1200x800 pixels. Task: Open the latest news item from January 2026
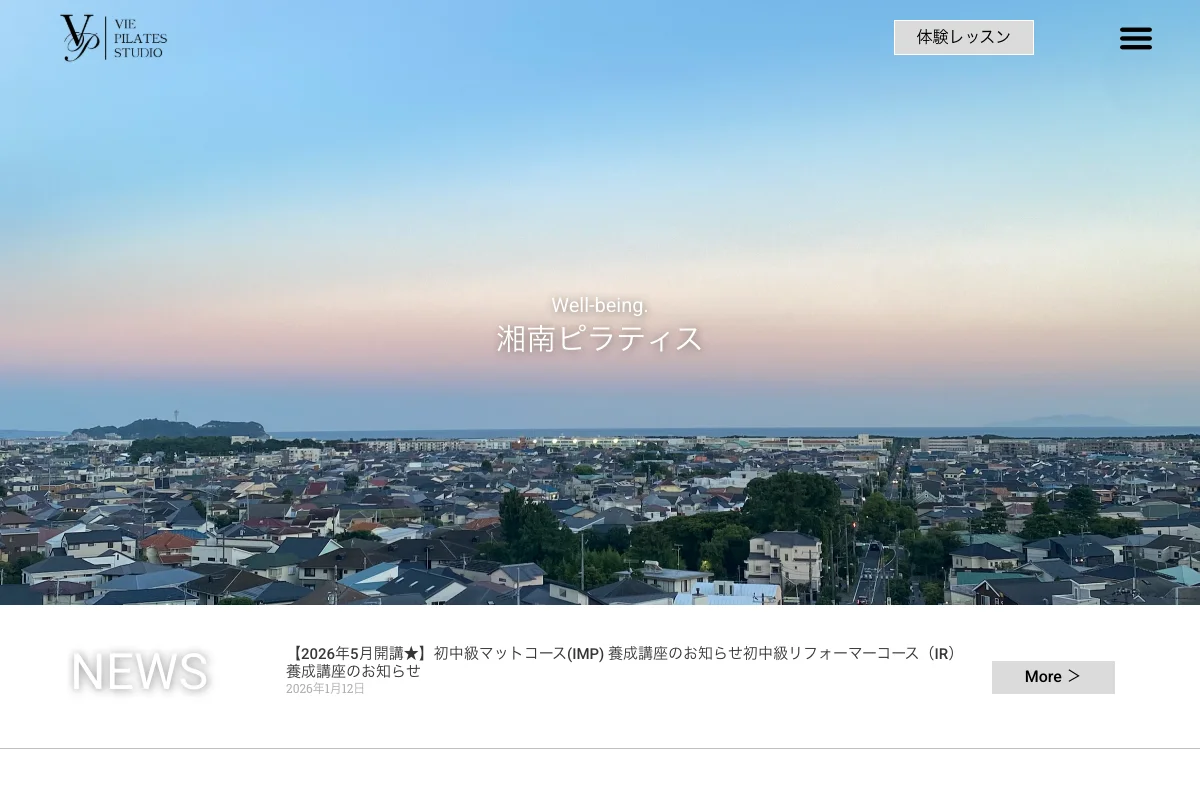[620, 662]
